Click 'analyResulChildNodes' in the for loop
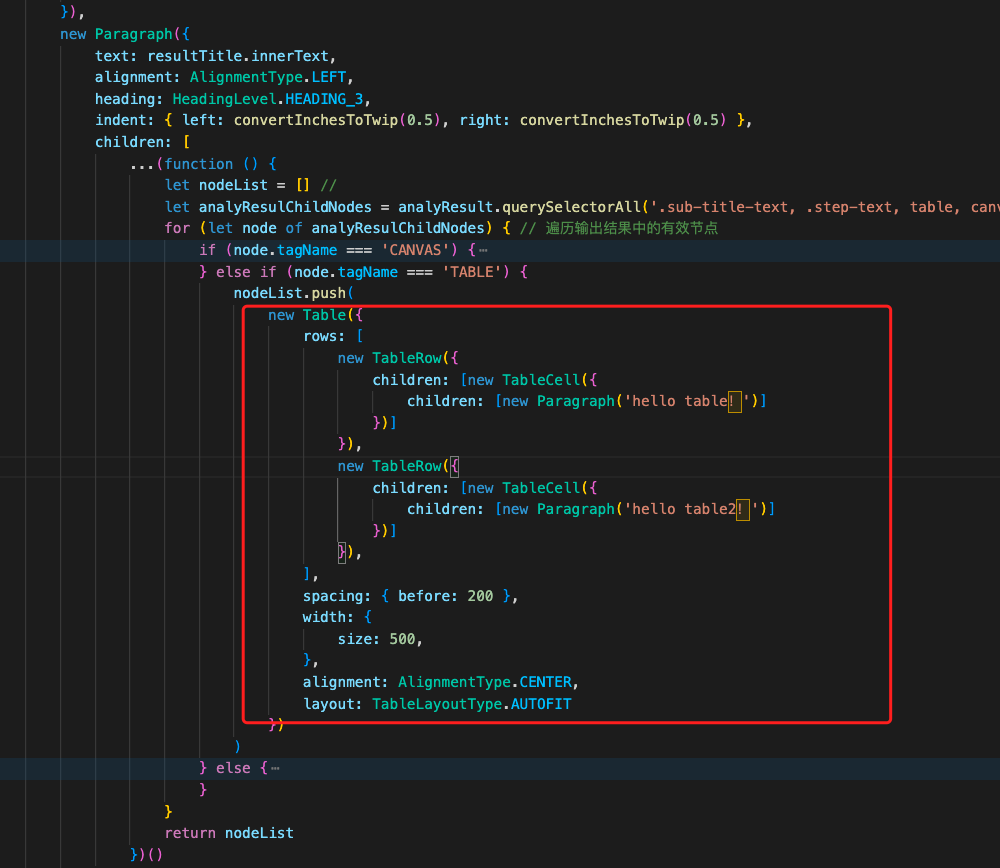The image size is (1000, 868). click(398, 228)
